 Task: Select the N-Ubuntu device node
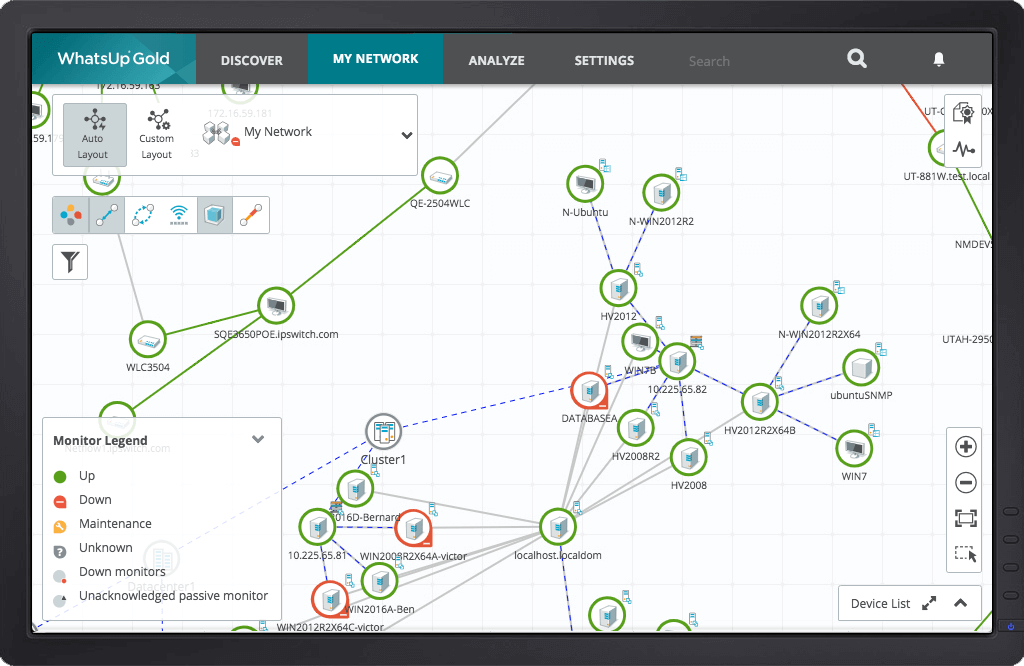pyautogui.click(x=585, y=184)
